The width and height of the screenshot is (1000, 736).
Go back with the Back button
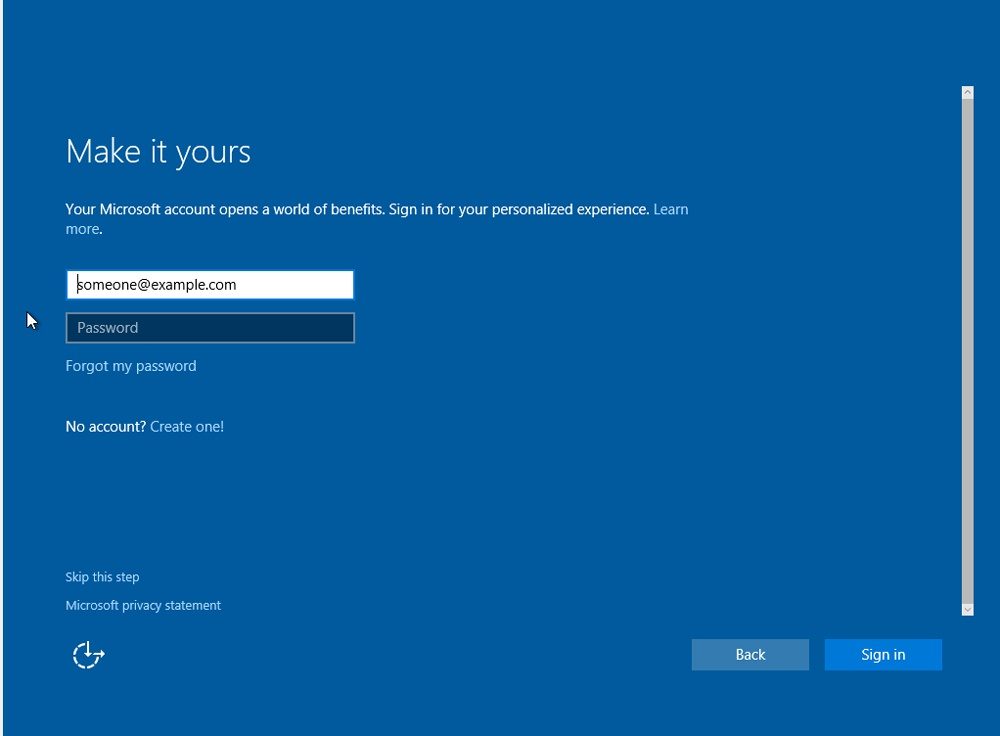point(750,654)
